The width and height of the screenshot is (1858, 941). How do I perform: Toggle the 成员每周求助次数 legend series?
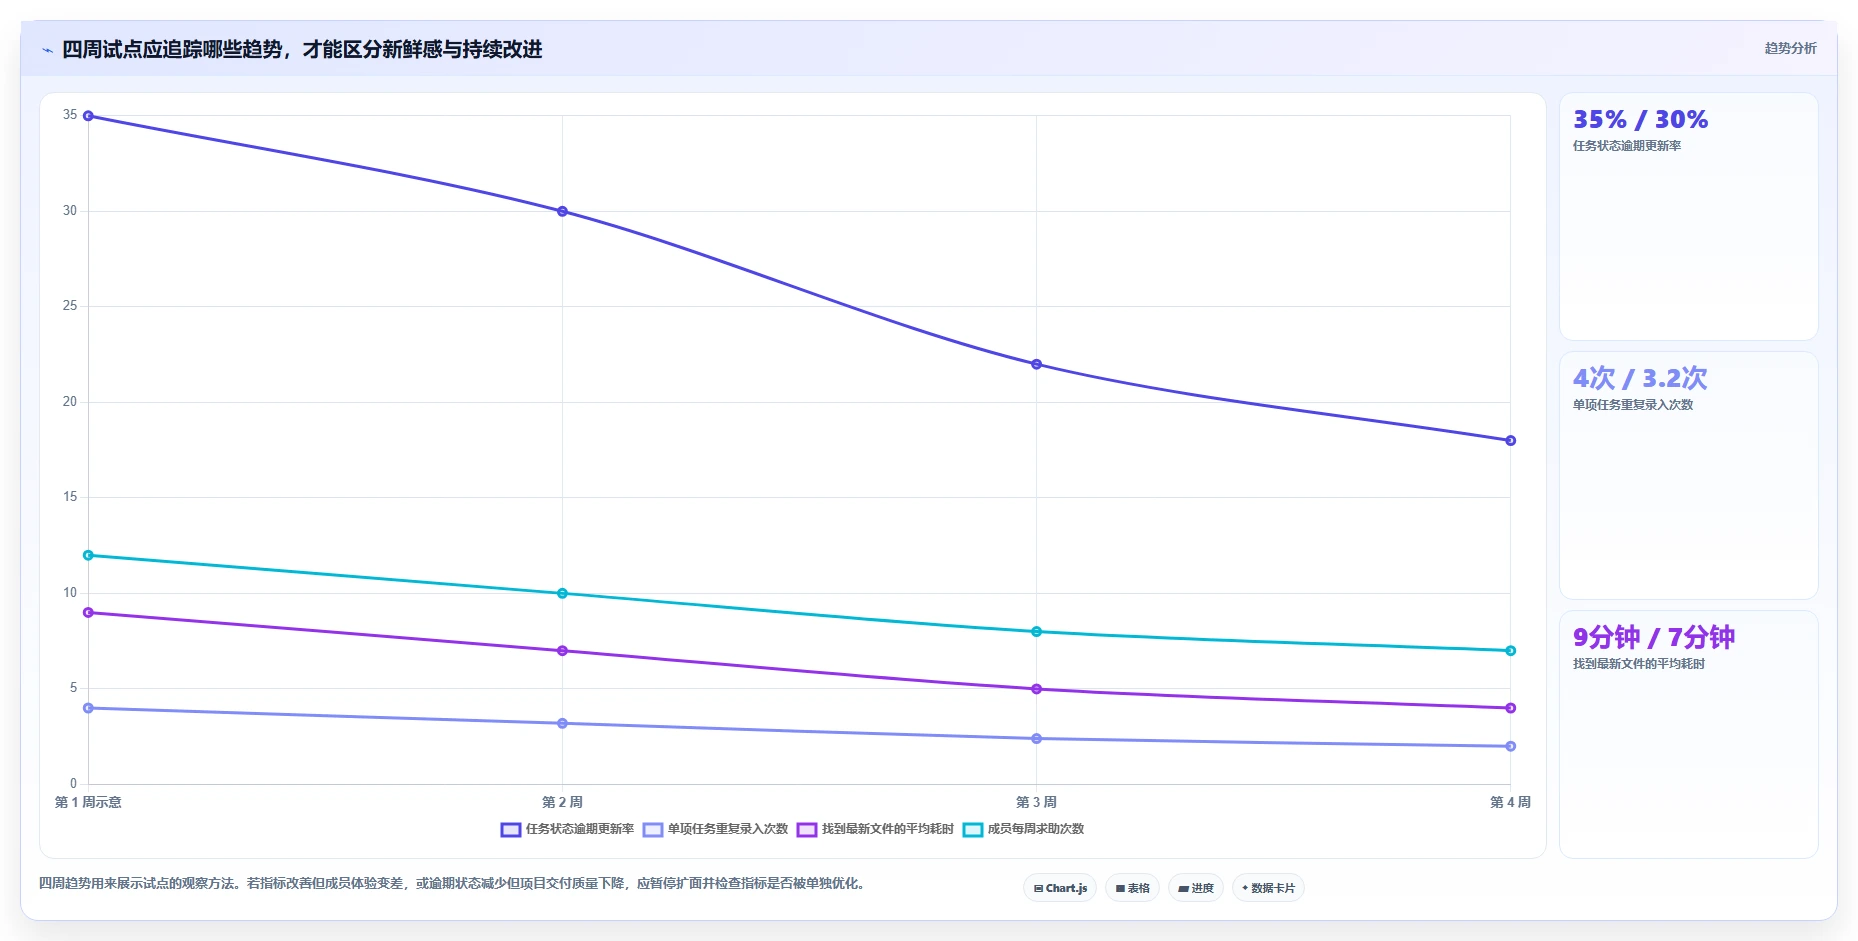1023,829
